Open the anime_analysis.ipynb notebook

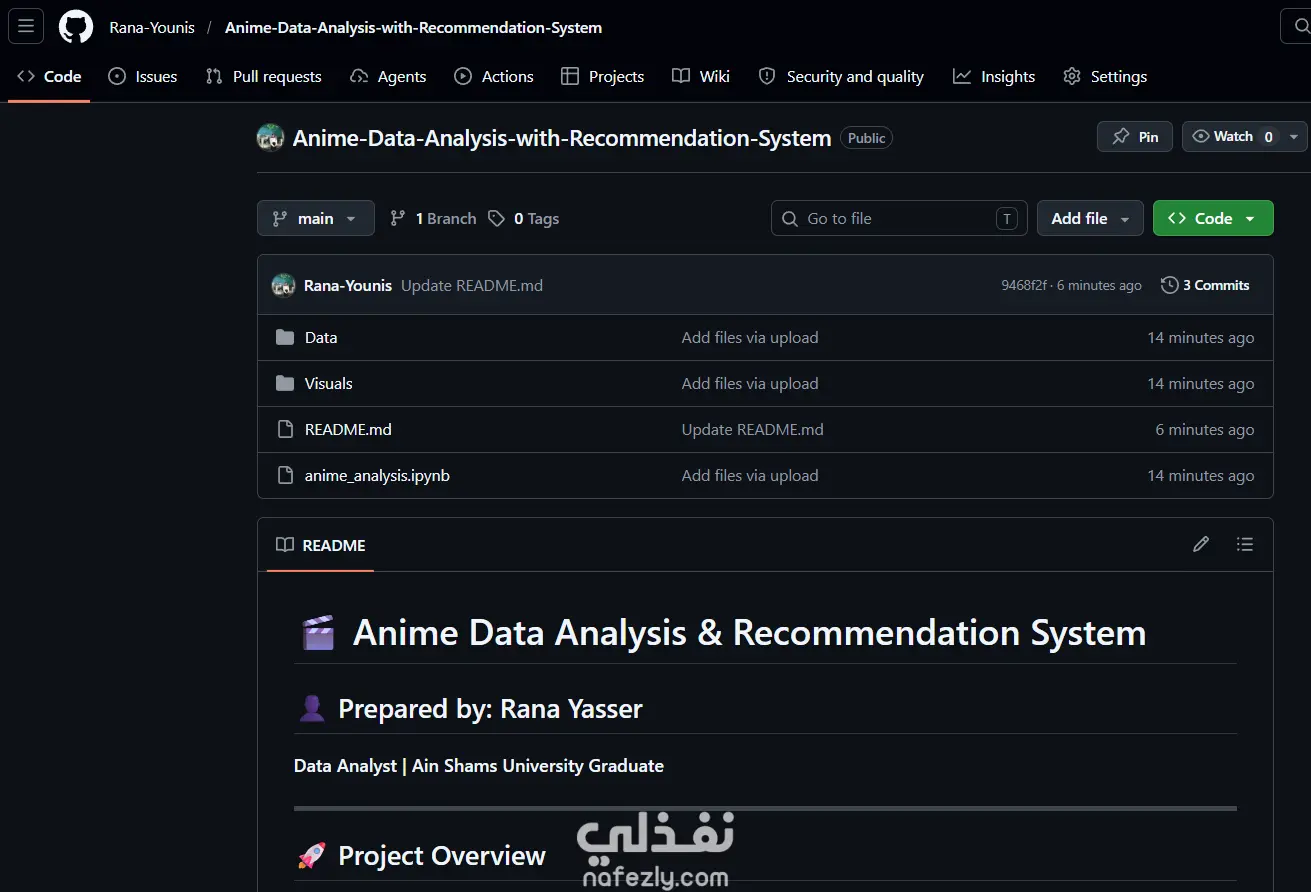tap(377, 476)
